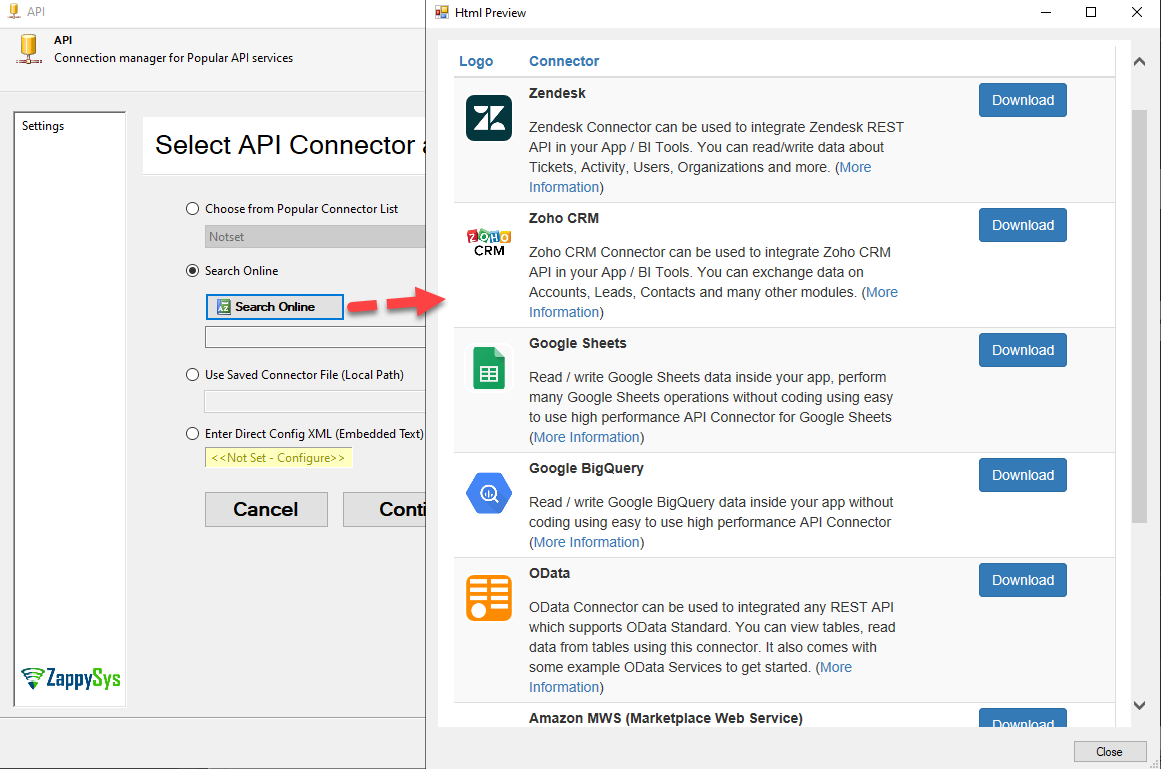Open More Information link for Google BigQuery
This screenshot has width=1161, height=769.
point(586,543)
